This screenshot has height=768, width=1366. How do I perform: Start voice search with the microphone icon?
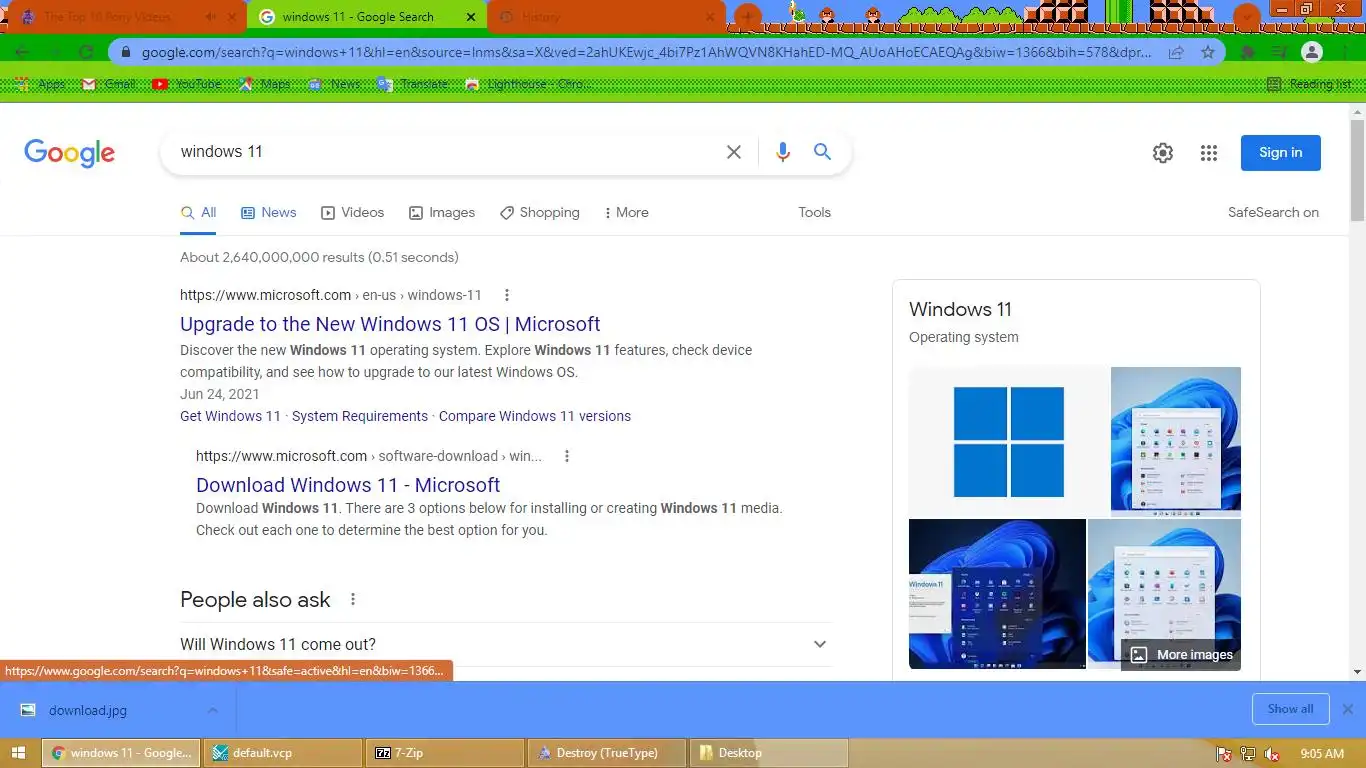click(783, 152)
